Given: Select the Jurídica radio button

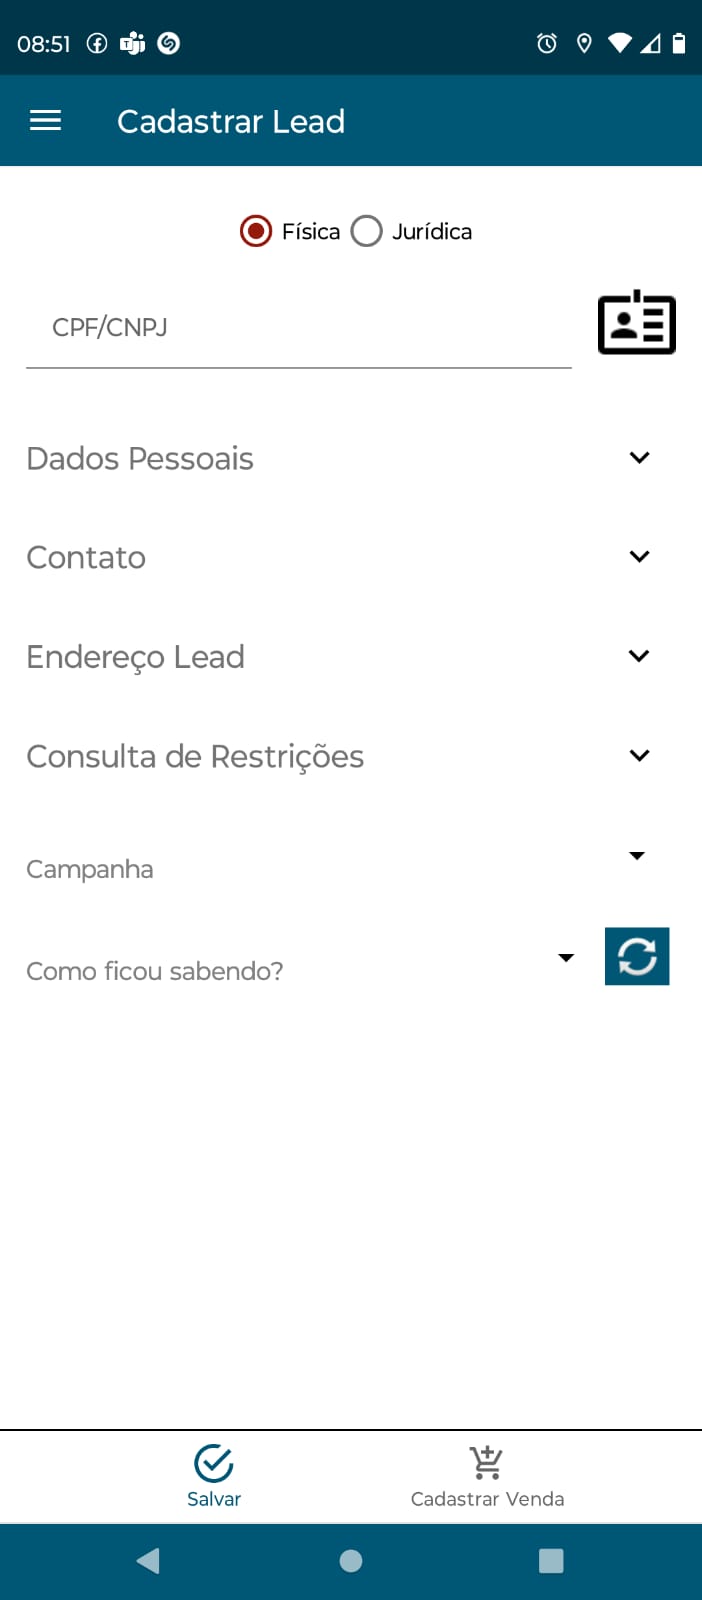Looking at the screenshot, I should coord(367,231).
